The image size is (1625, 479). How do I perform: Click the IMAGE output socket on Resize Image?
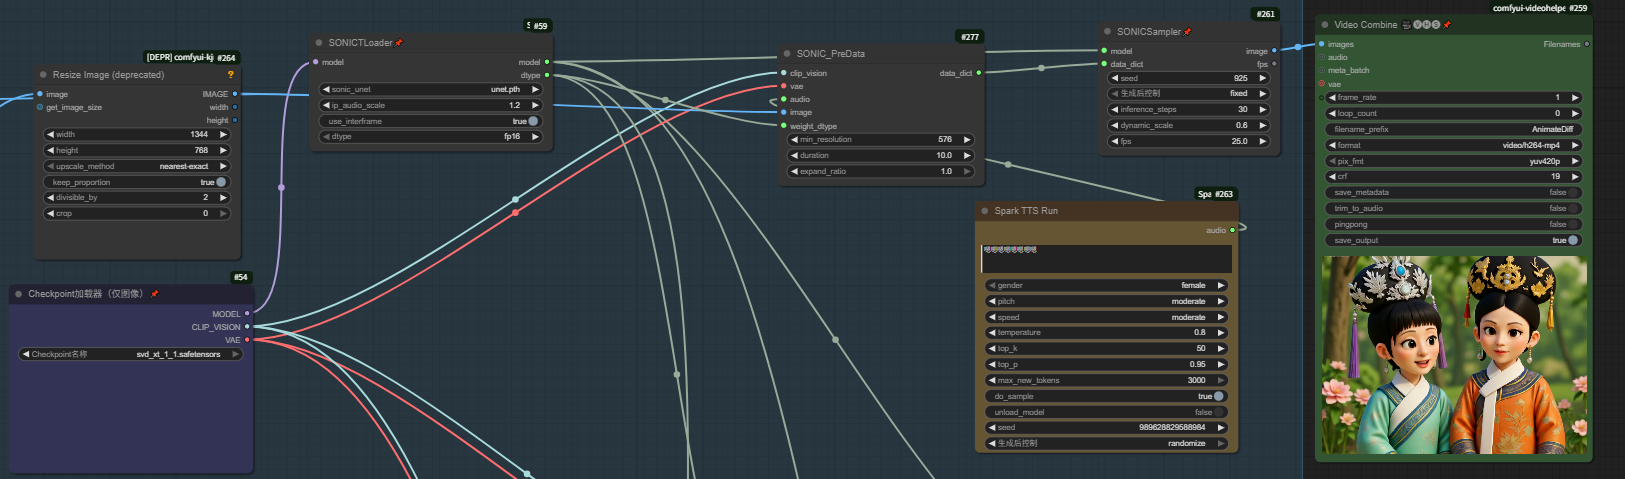(x=235, y=94)
